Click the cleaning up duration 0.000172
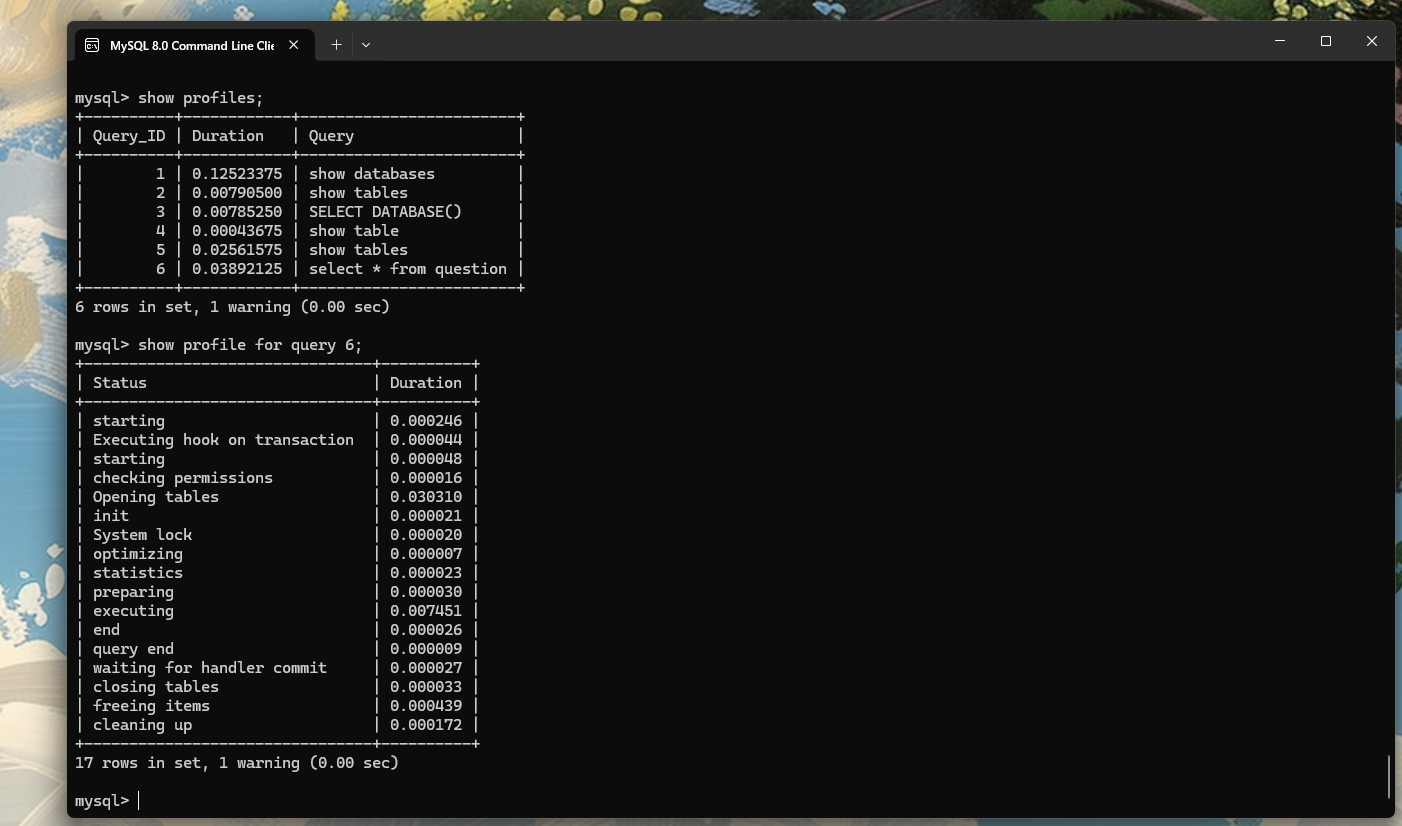This screenshot has width=1402, height=826. (x=426, y=725)
